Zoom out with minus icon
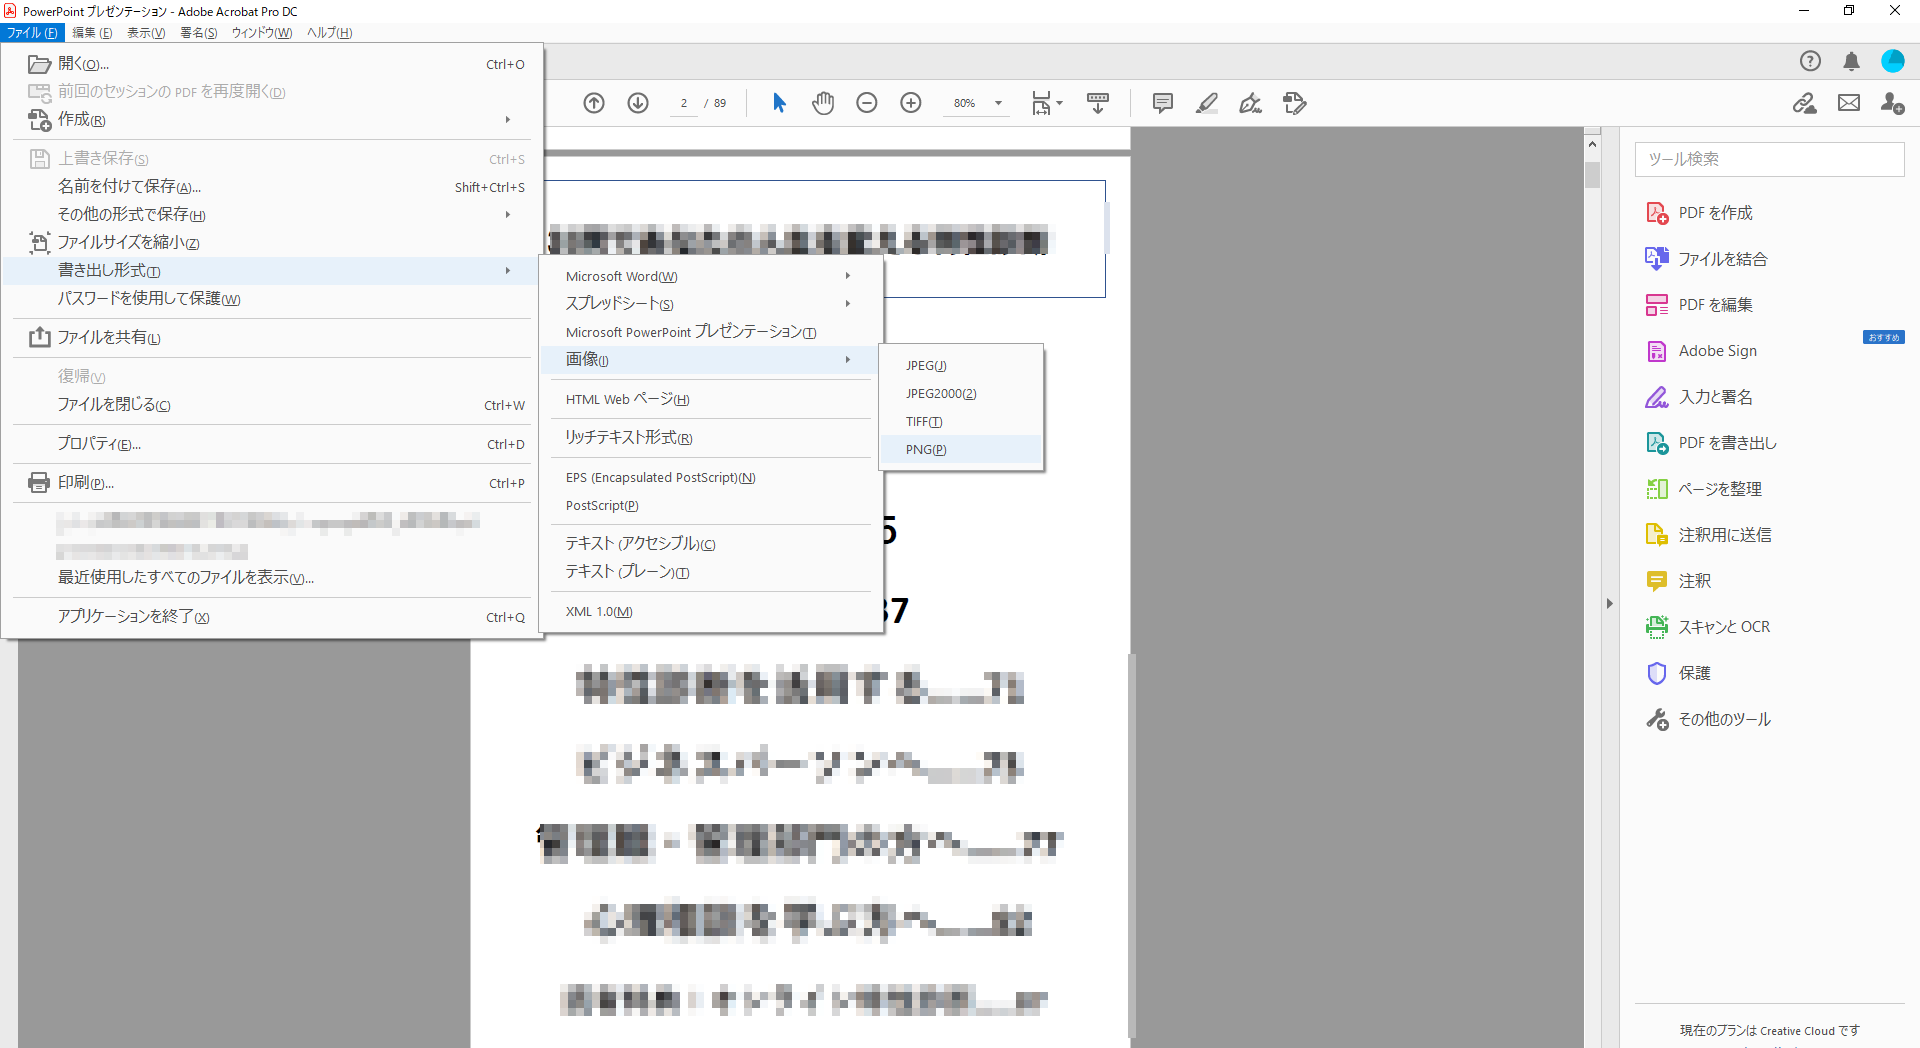This screenshot has height=1048, width=1920. click(x=867, y=103)
